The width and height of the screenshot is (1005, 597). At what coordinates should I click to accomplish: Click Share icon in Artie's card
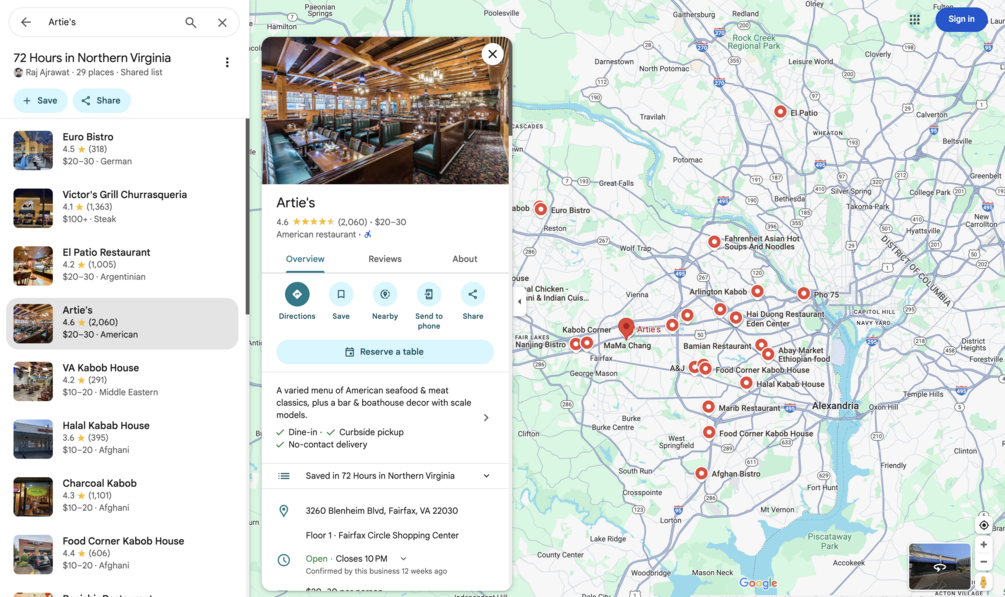pyautogui.click(x=473, y=294)
